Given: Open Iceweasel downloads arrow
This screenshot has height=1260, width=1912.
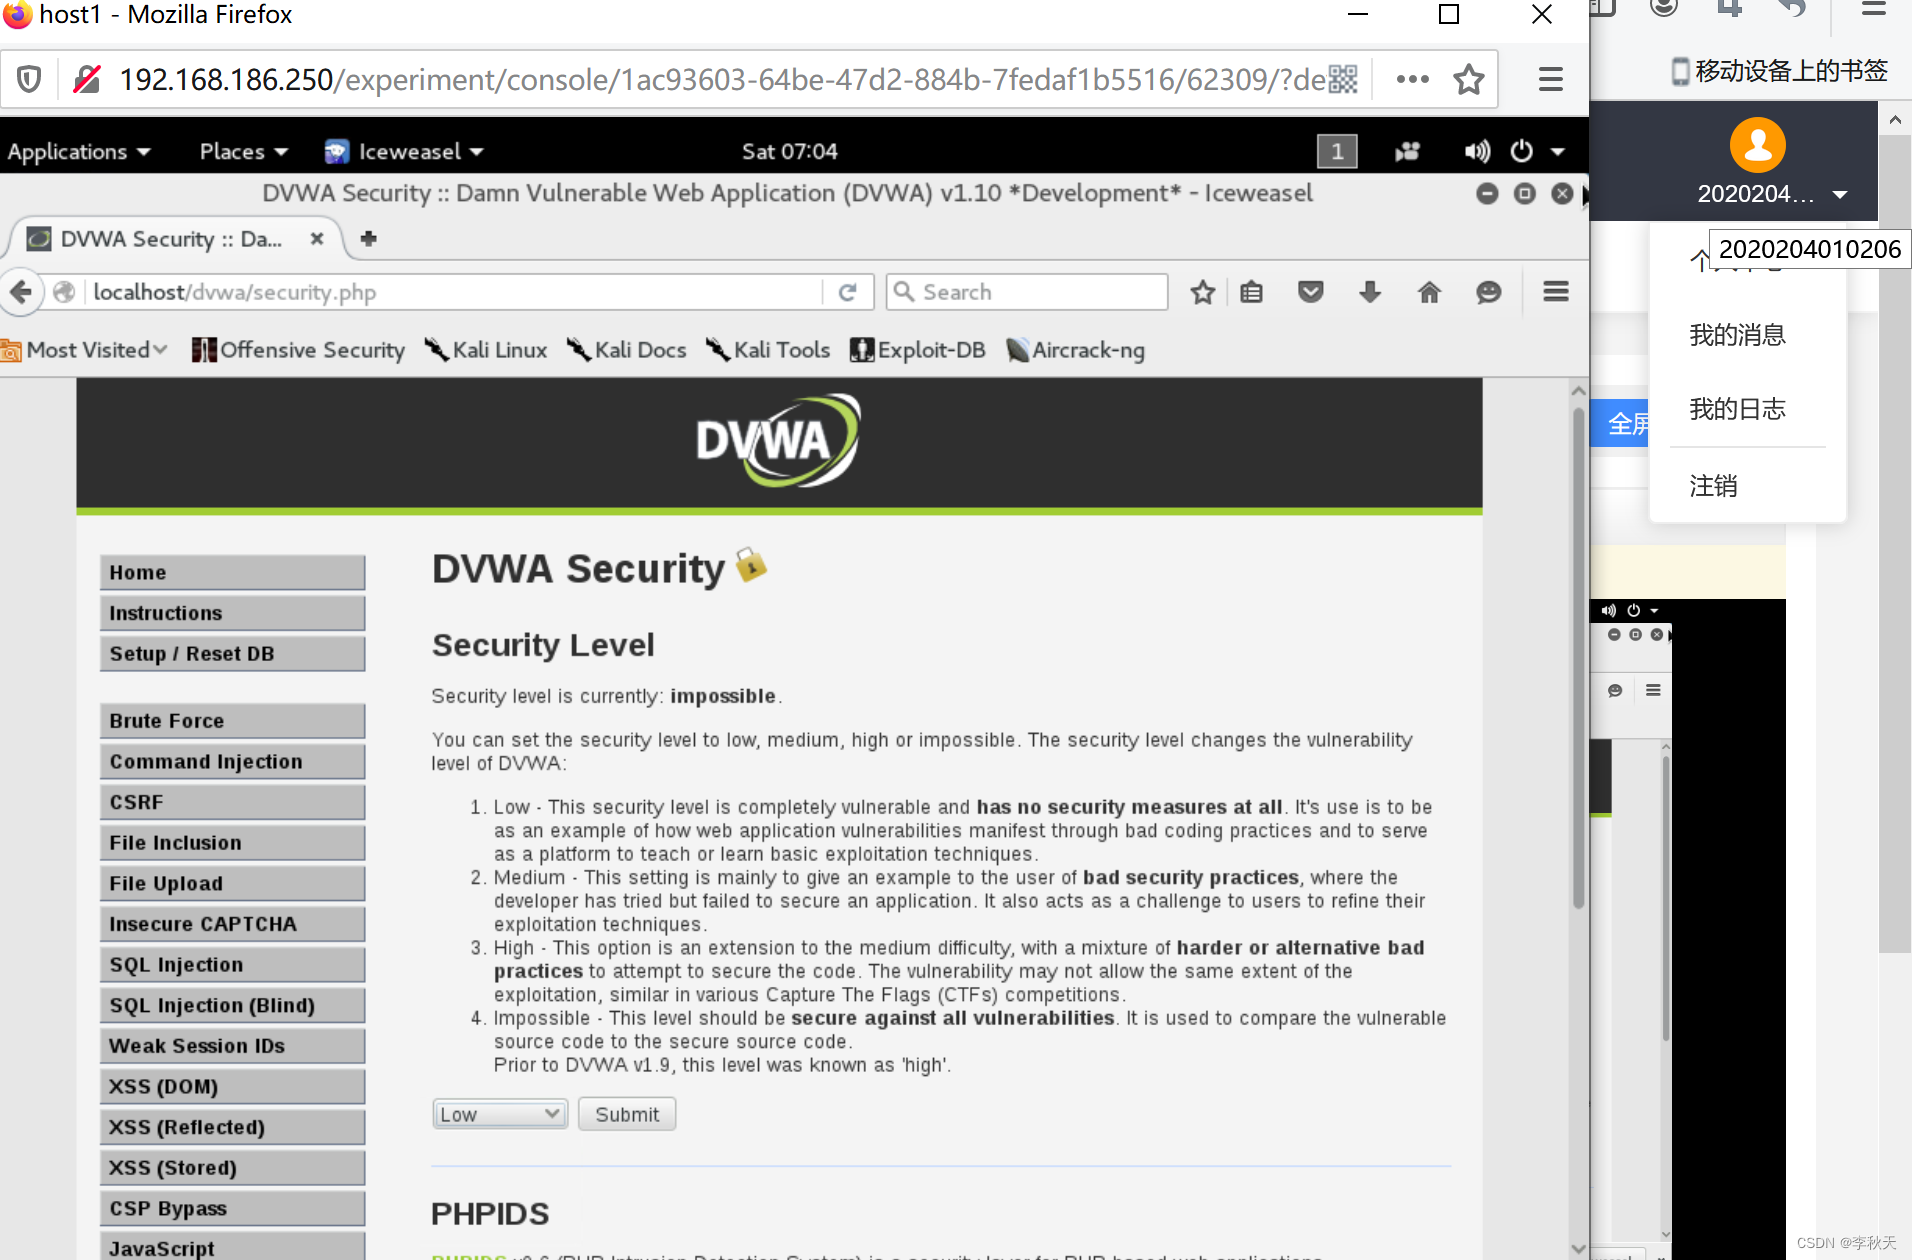Looking at the screenshot, I should tap(1370, 292).
